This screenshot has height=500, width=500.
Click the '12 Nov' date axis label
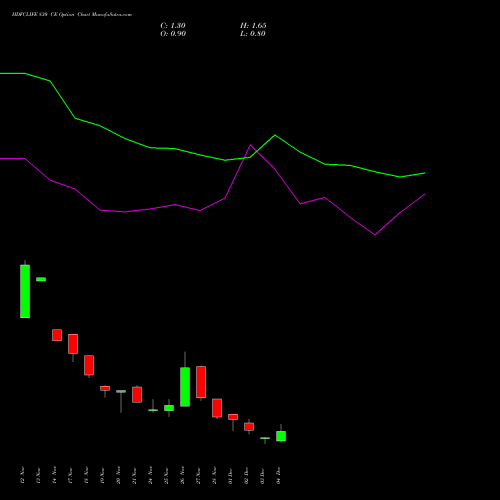[x=22, y=475]
